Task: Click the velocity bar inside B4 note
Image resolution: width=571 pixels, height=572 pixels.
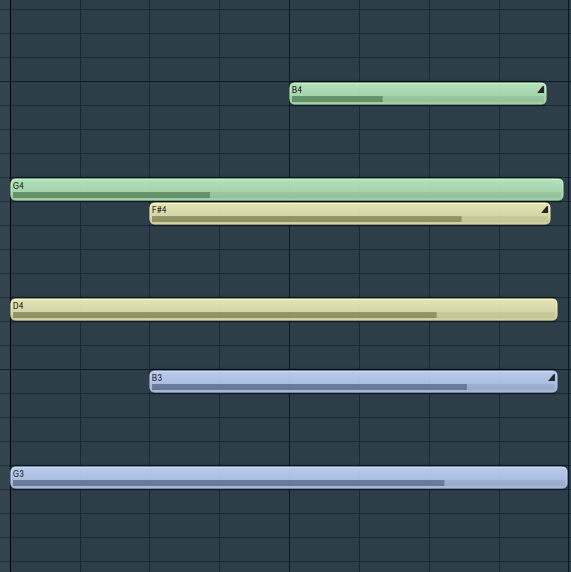Action: coord(337,99)
